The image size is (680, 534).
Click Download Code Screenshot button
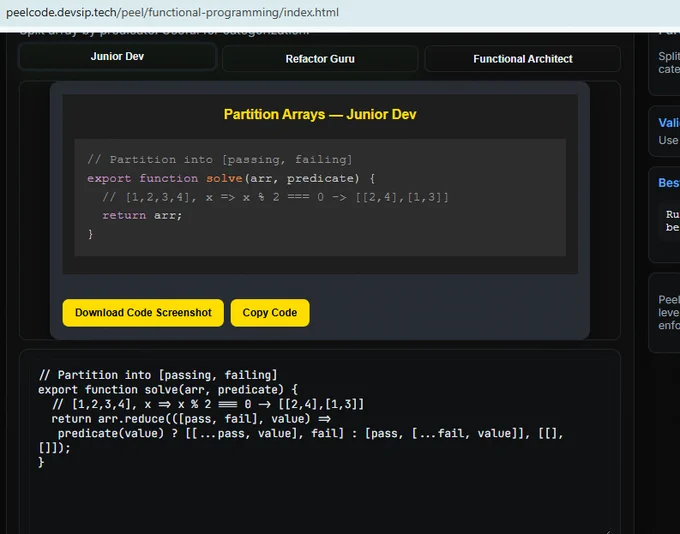pos(143,312)
